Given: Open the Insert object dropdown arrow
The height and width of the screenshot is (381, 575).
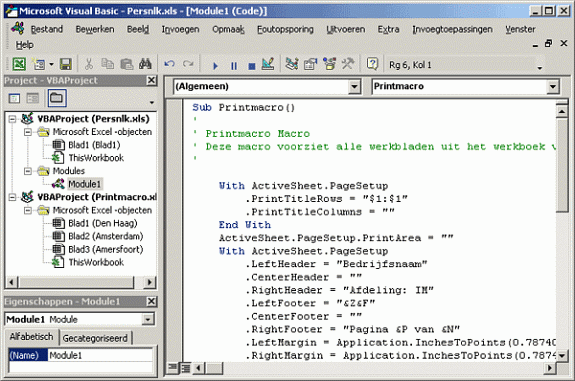Looking at the screenshot, I should pyautogui.click(x=51, y=65).
